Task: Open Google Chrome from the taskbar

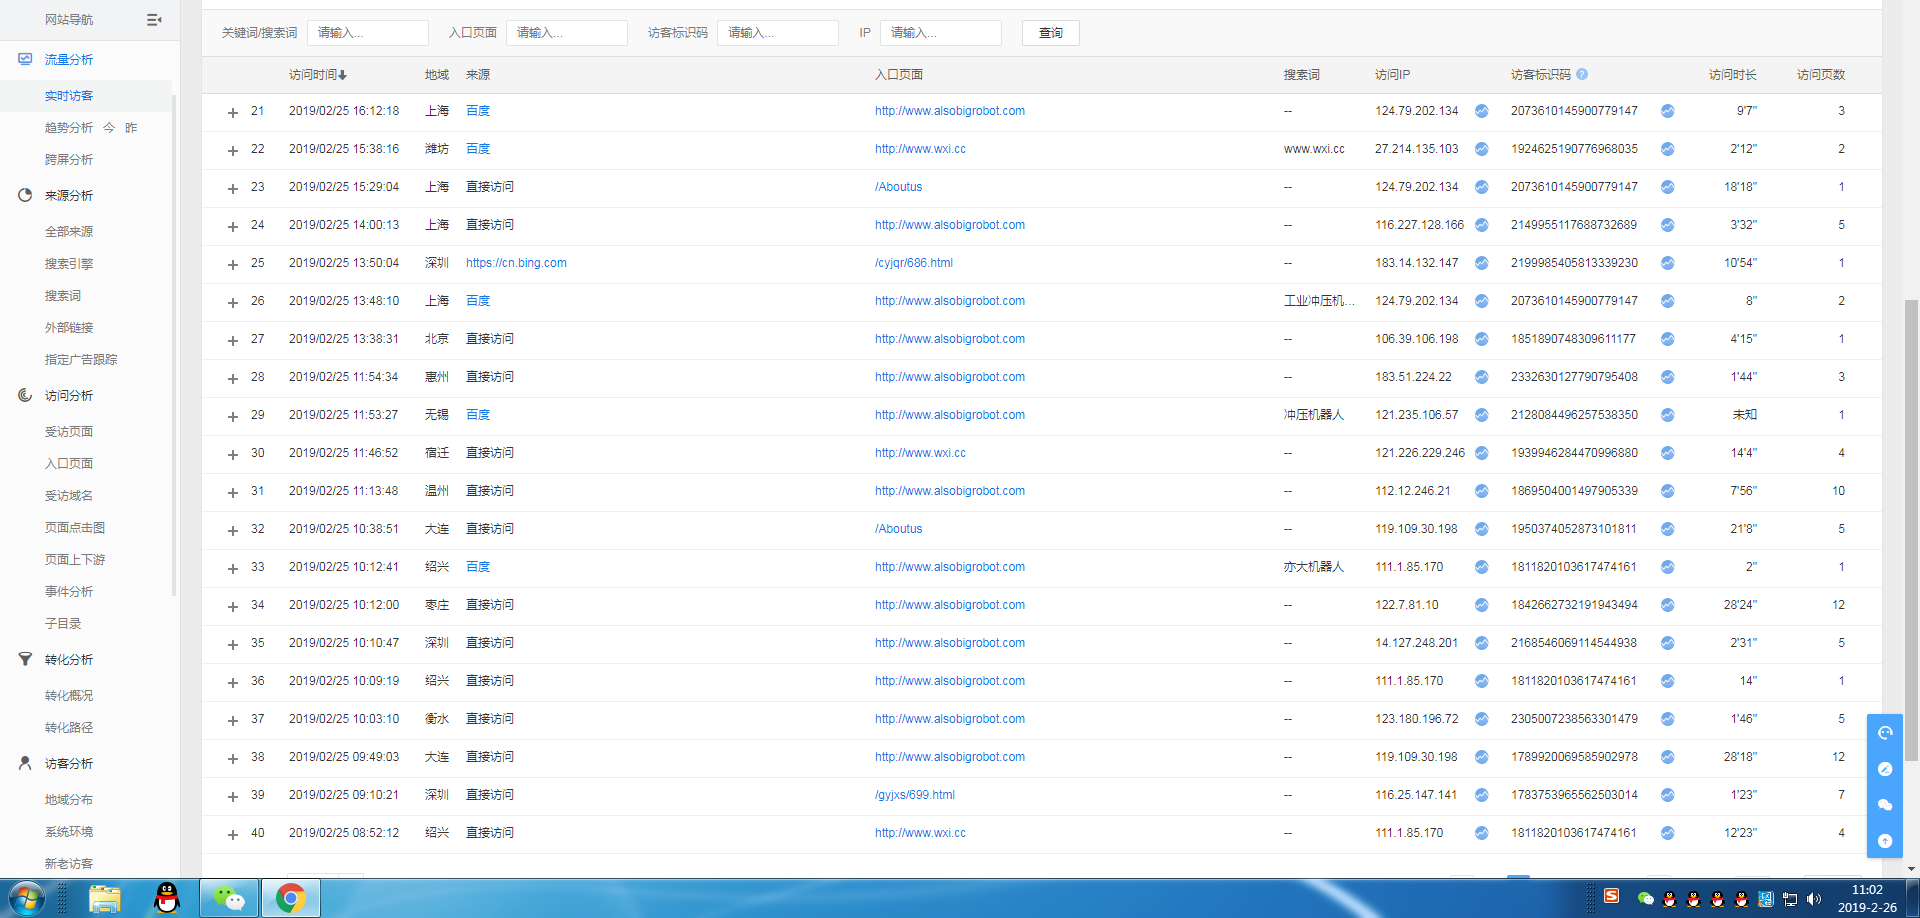Action: [290, 898]
